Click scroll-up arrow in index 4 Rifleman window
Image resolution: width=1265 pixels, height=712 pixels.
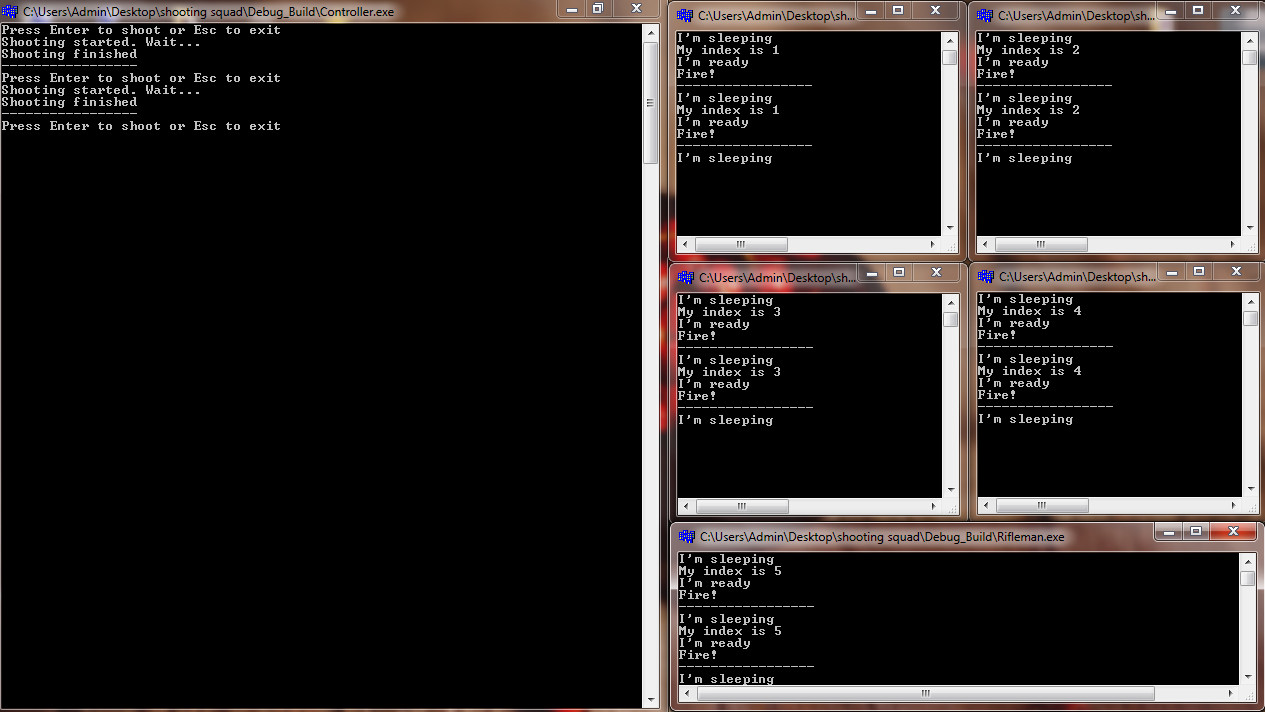pyautogui.click(x=1251, y=301)
